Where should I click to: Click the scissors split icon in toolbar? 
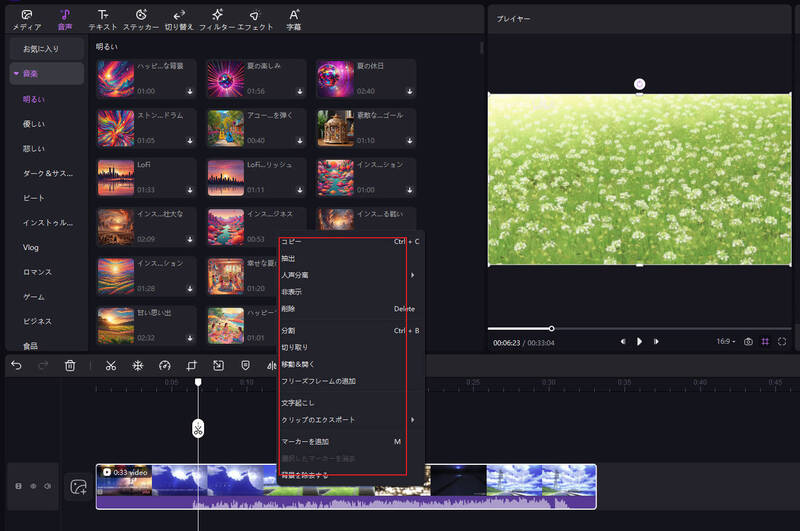pyautogui.click(x=111, y=365)
